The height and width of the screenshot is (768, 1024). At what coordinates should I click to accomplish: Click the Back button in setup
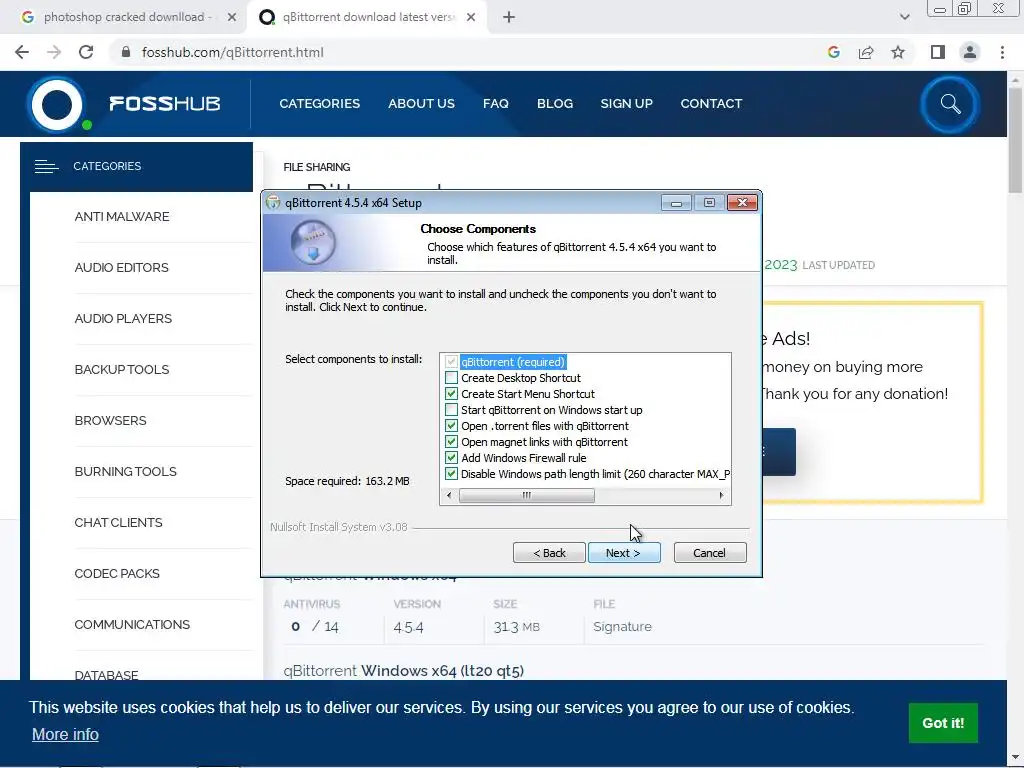tap(549, 552)
